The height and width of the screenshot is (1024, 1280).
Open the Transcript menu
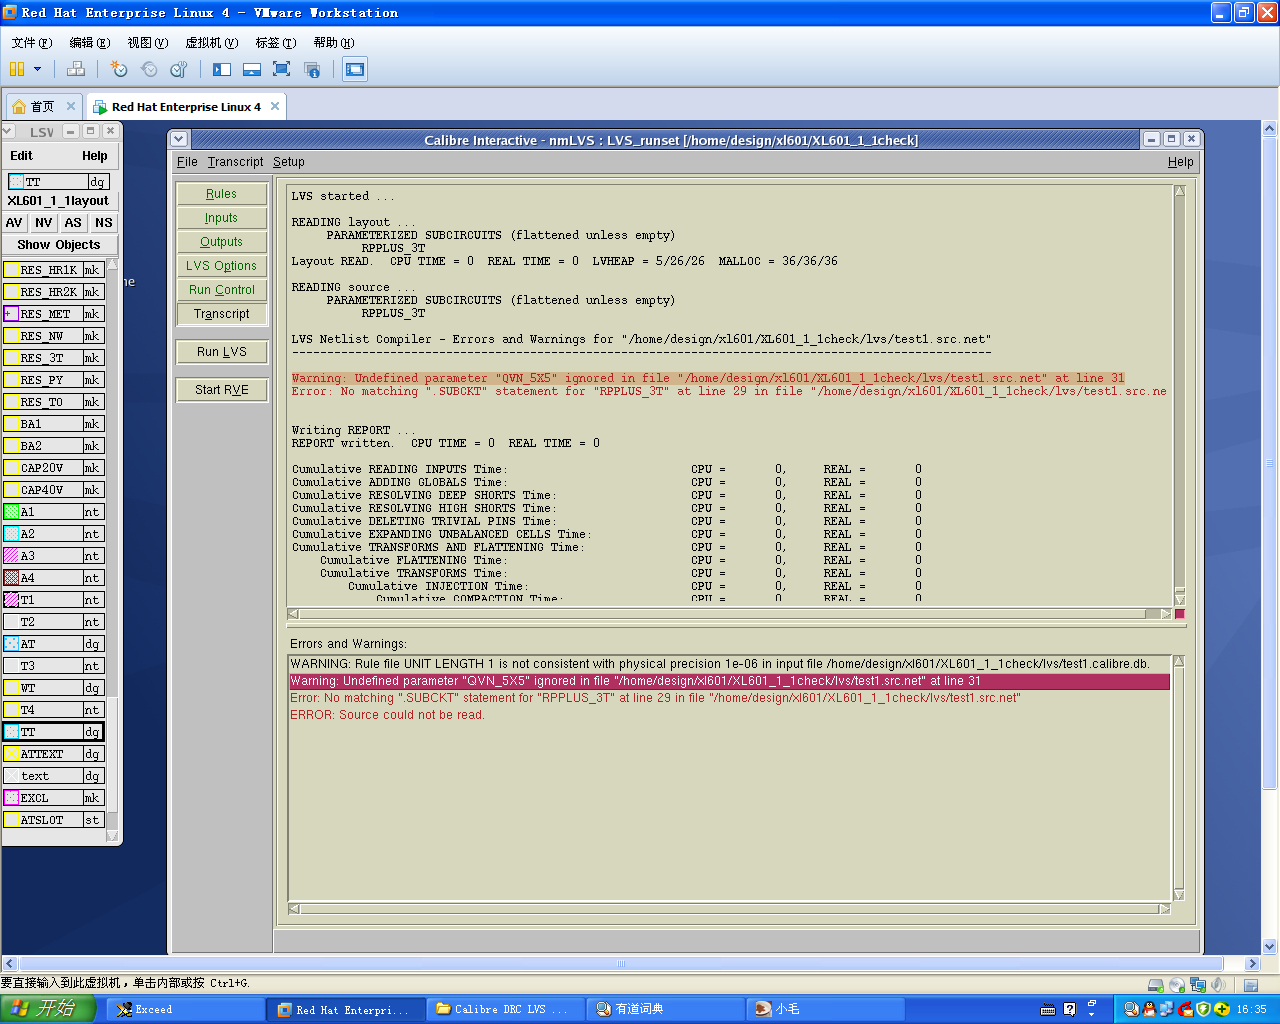(x=235, y=161)
